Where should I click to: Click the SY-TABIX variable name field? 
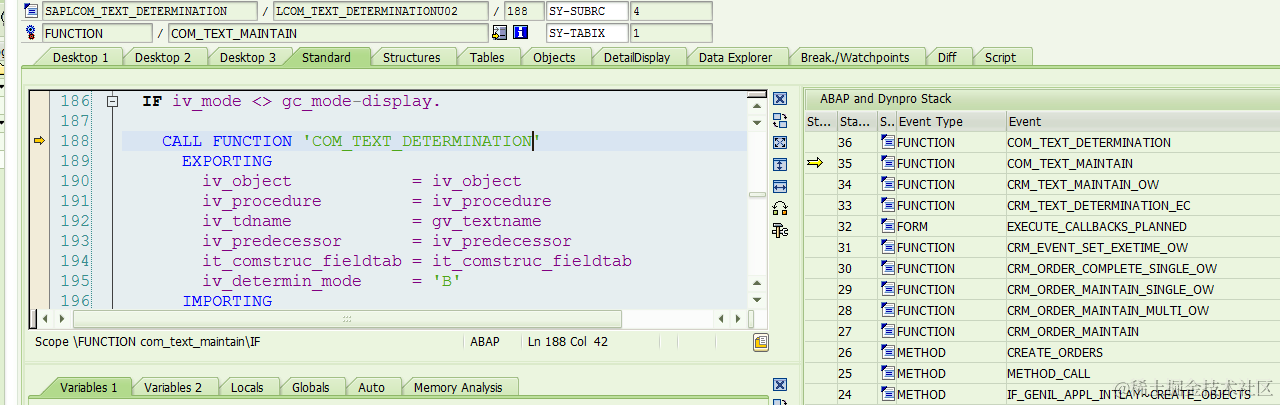pos(587,33)
